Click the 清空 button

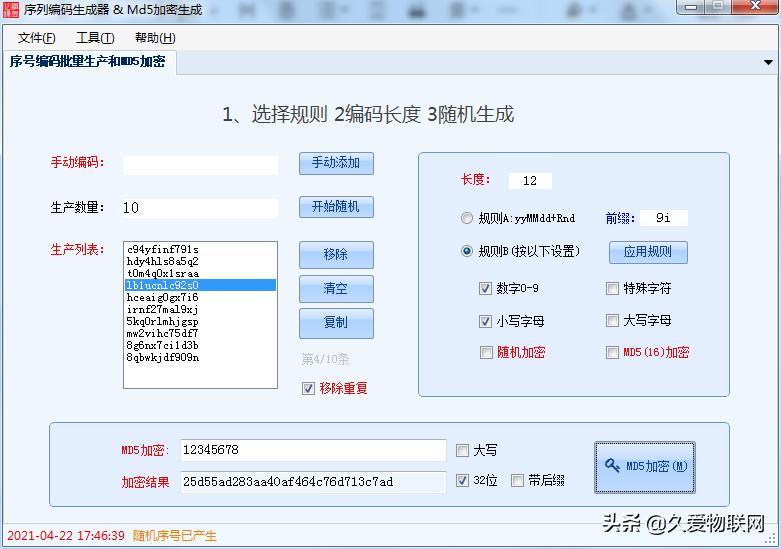(336, 288)
